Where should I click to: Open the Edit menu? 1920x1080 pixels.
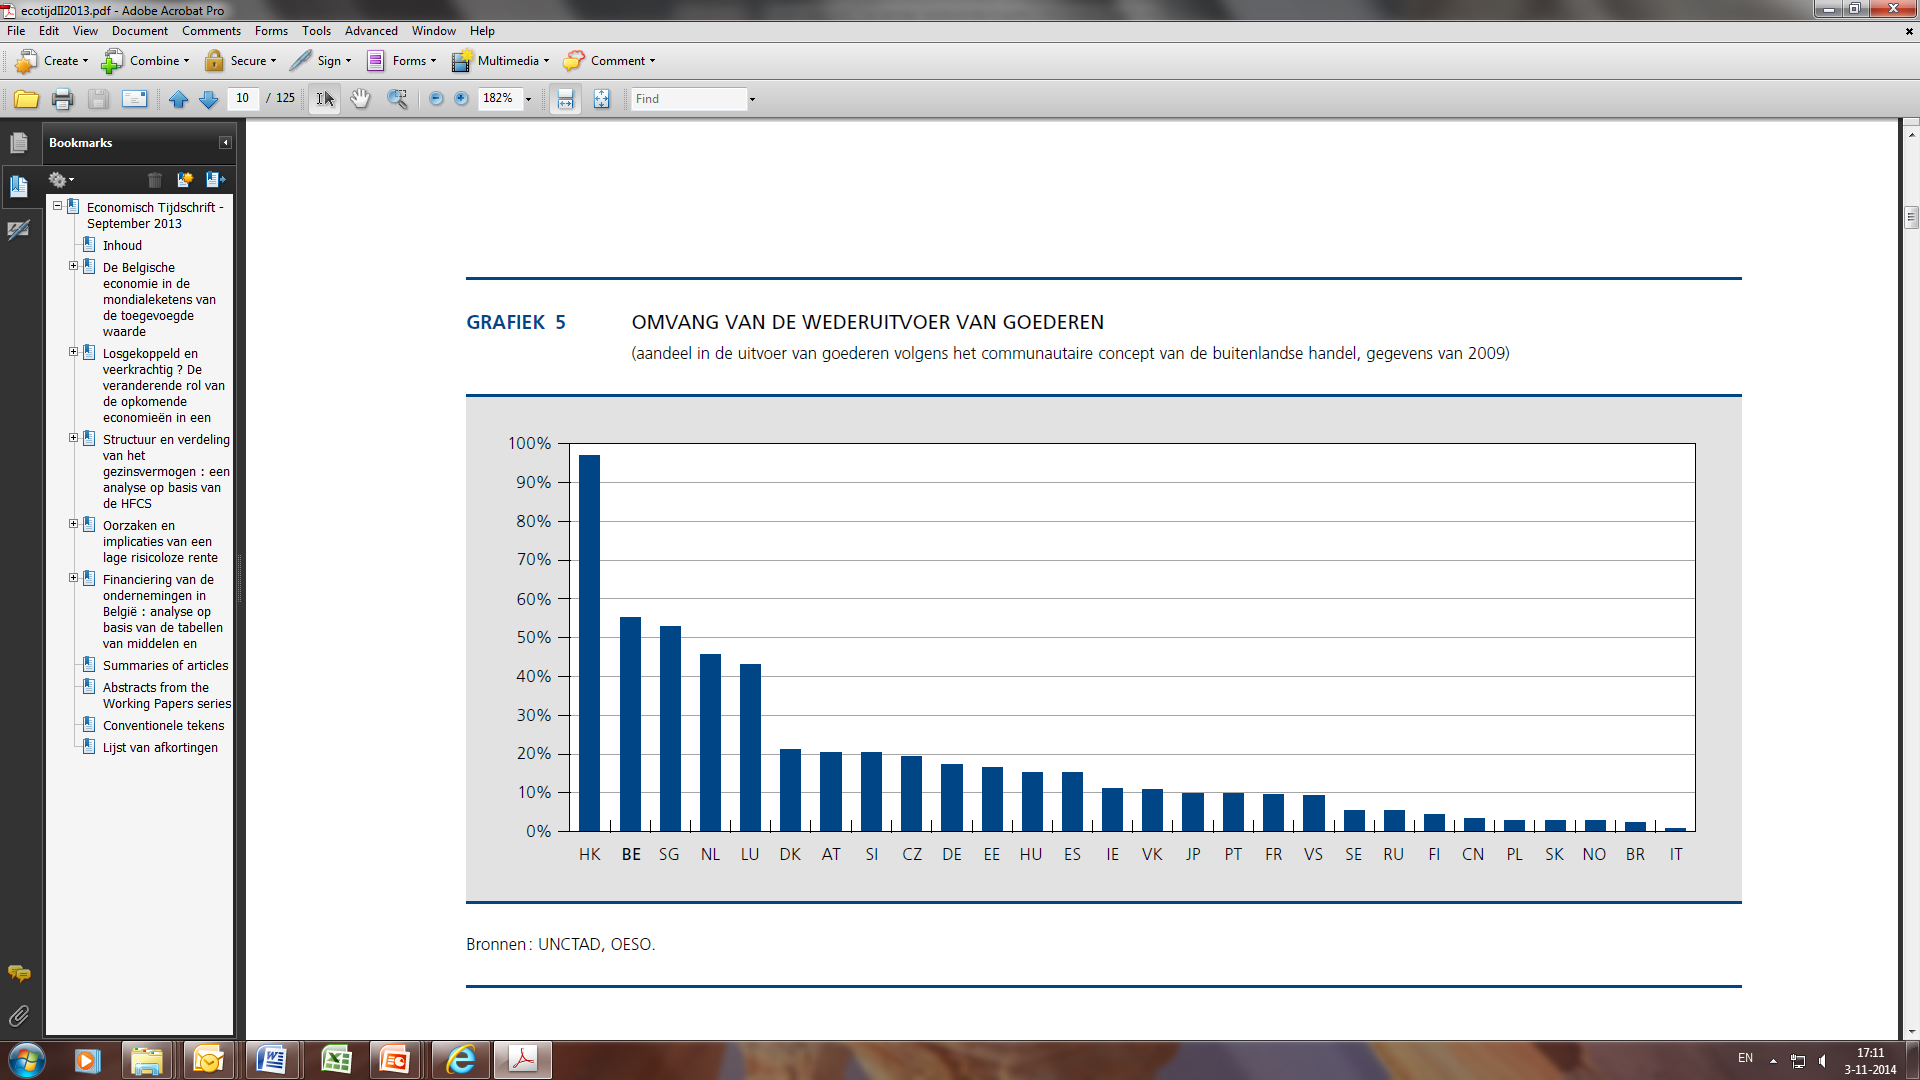coord(49,31)
